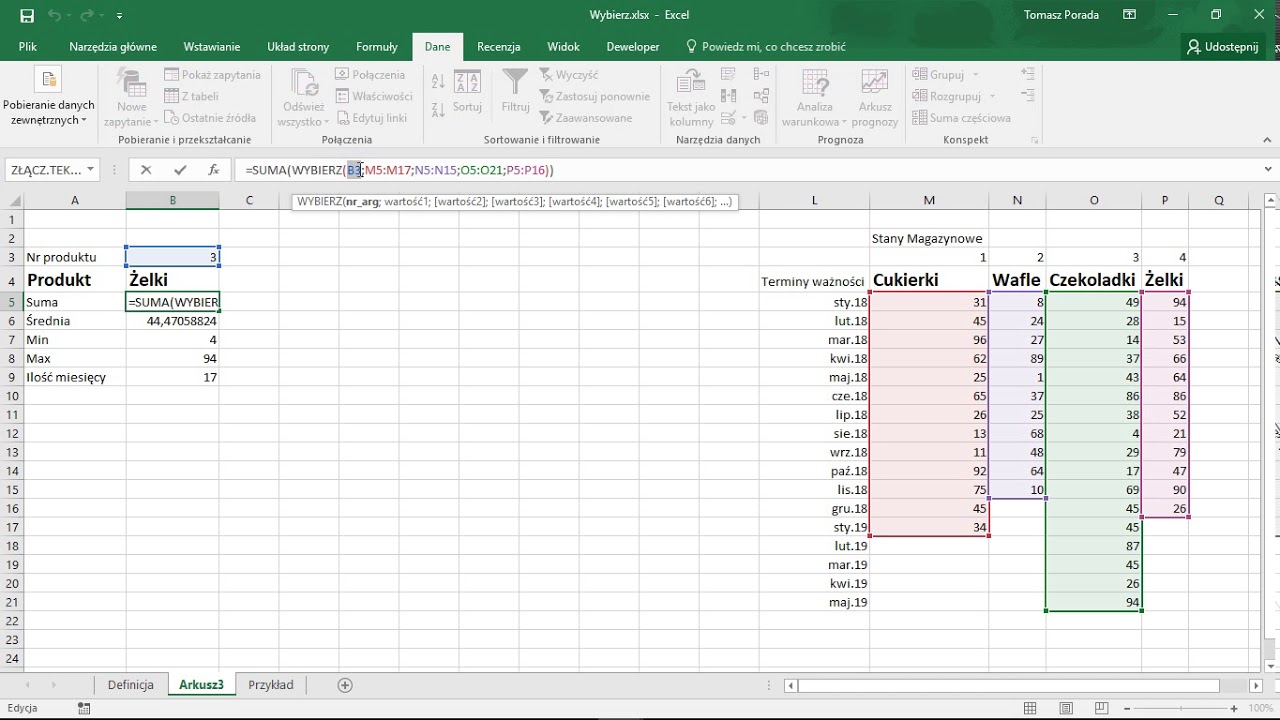Click the Hide Detail outline icon
Image resolution: width=1280 pixels, height=720 pixels.
pyautogui.click(x=1027, y=96)
